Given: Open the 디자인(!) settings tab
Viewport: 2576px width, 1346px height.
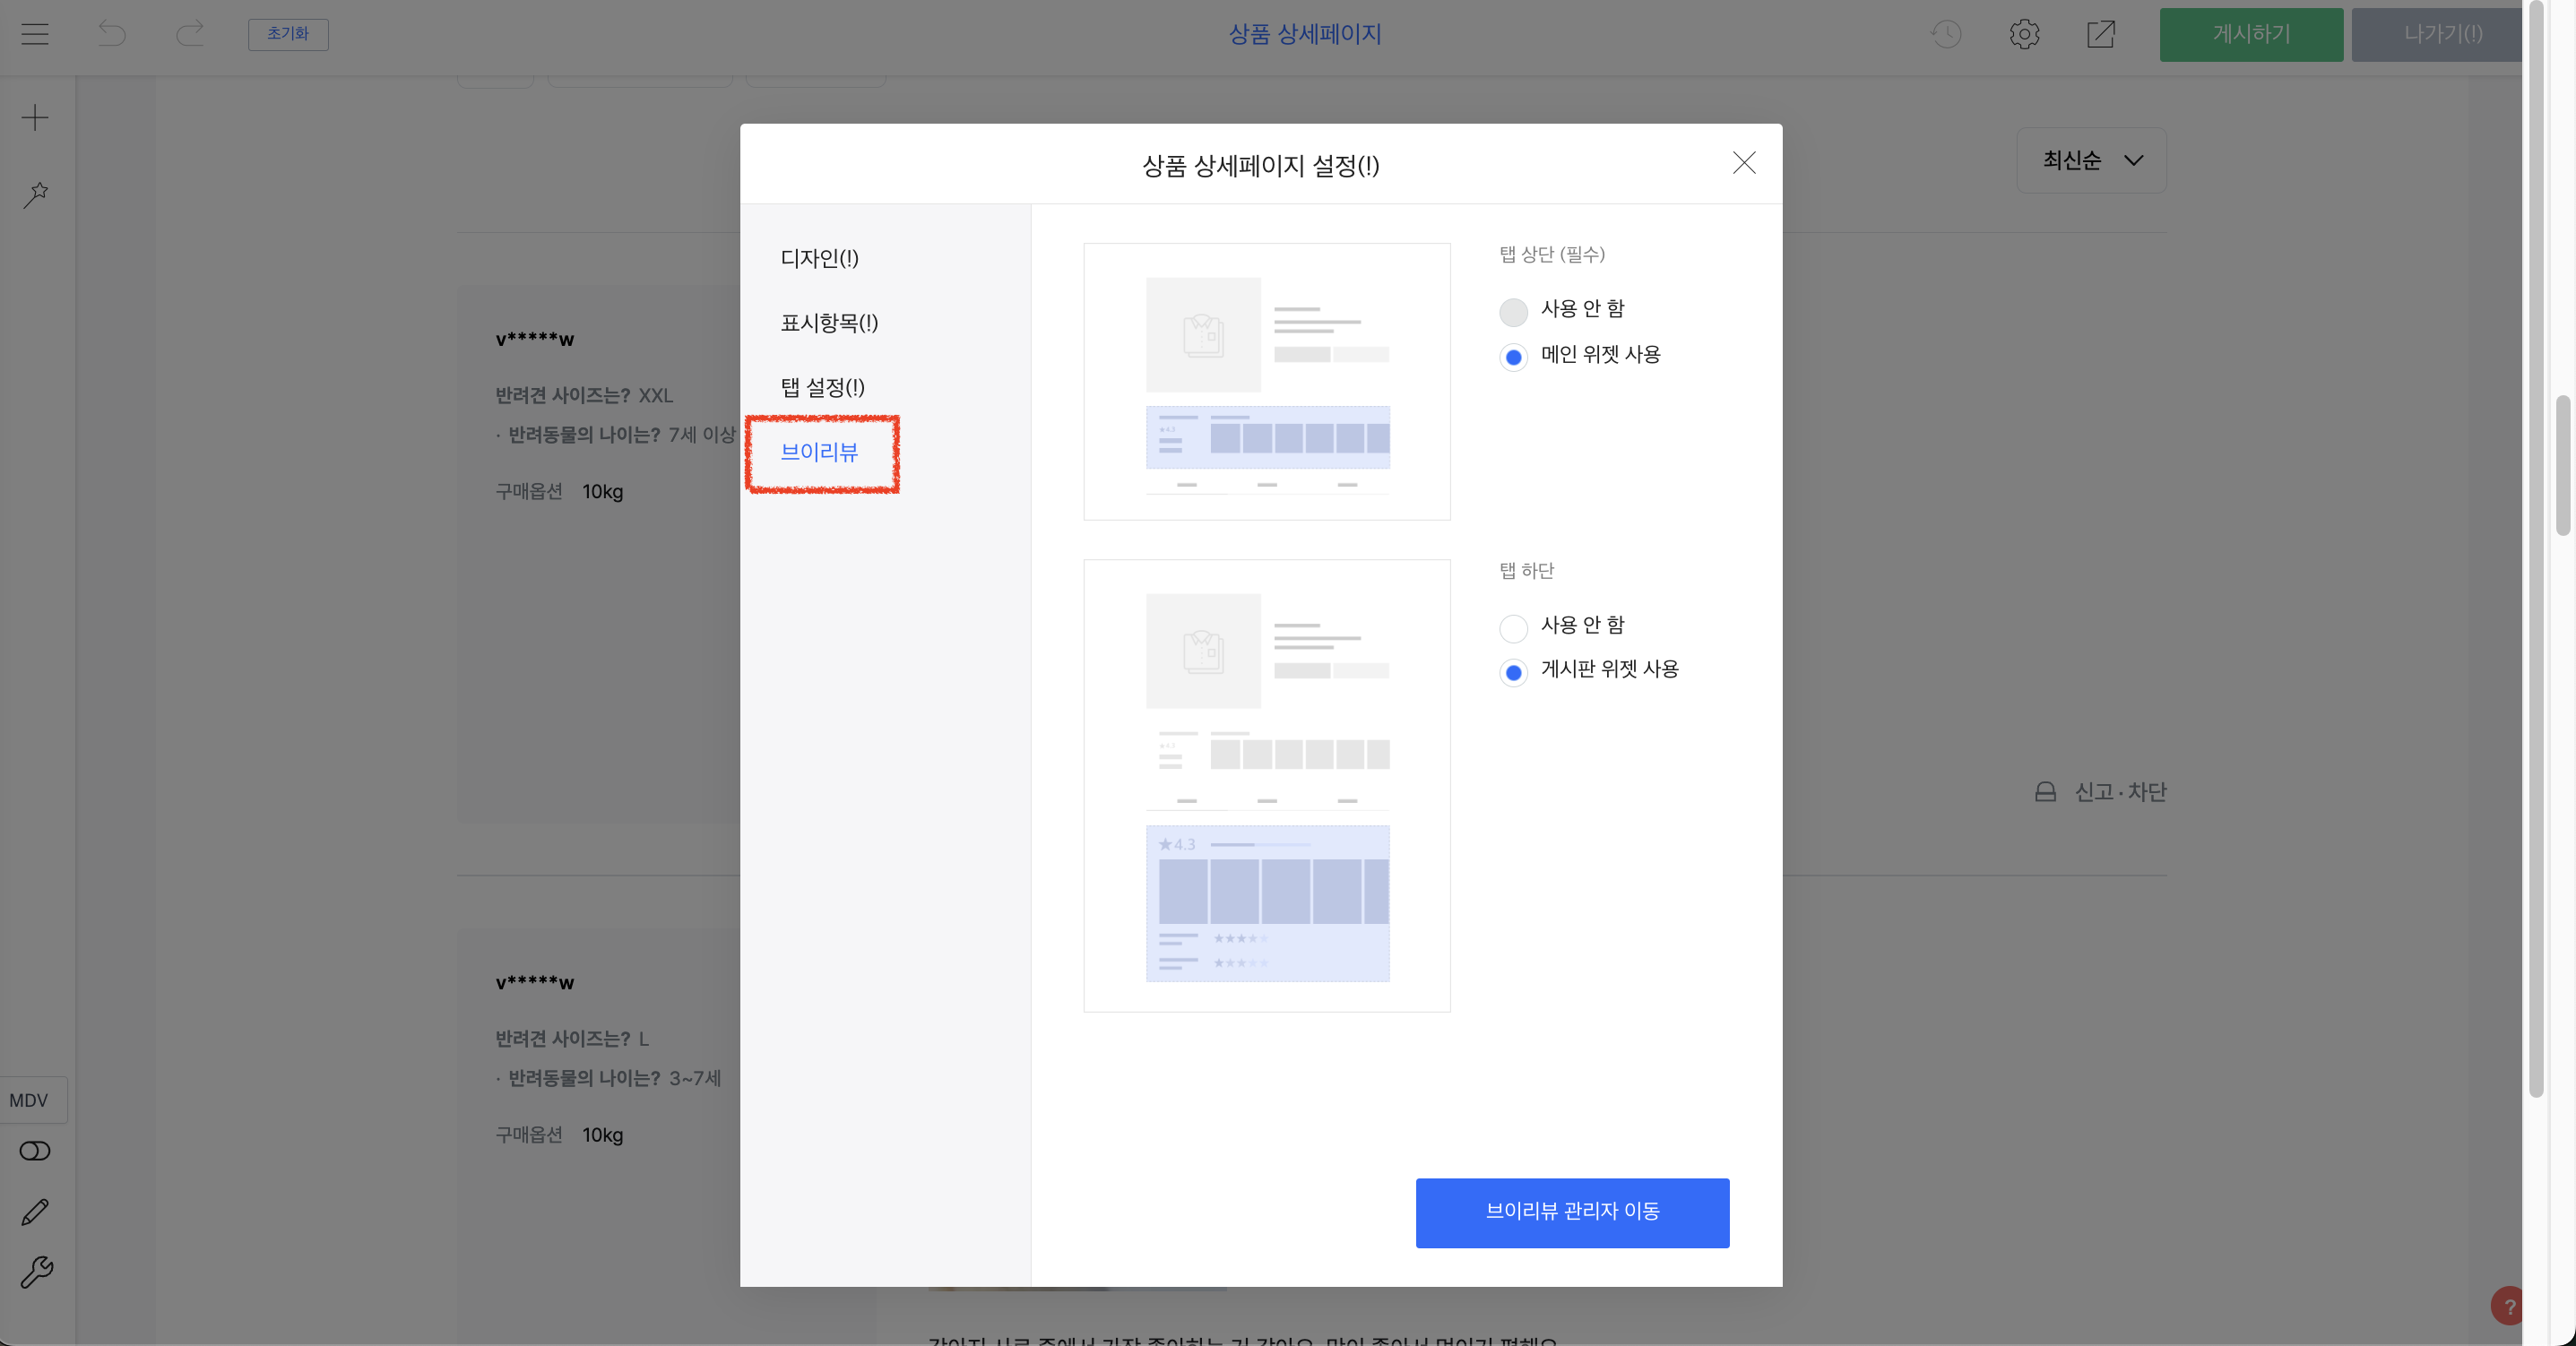Looking at the screenshot, I should [x=819, y=259].
